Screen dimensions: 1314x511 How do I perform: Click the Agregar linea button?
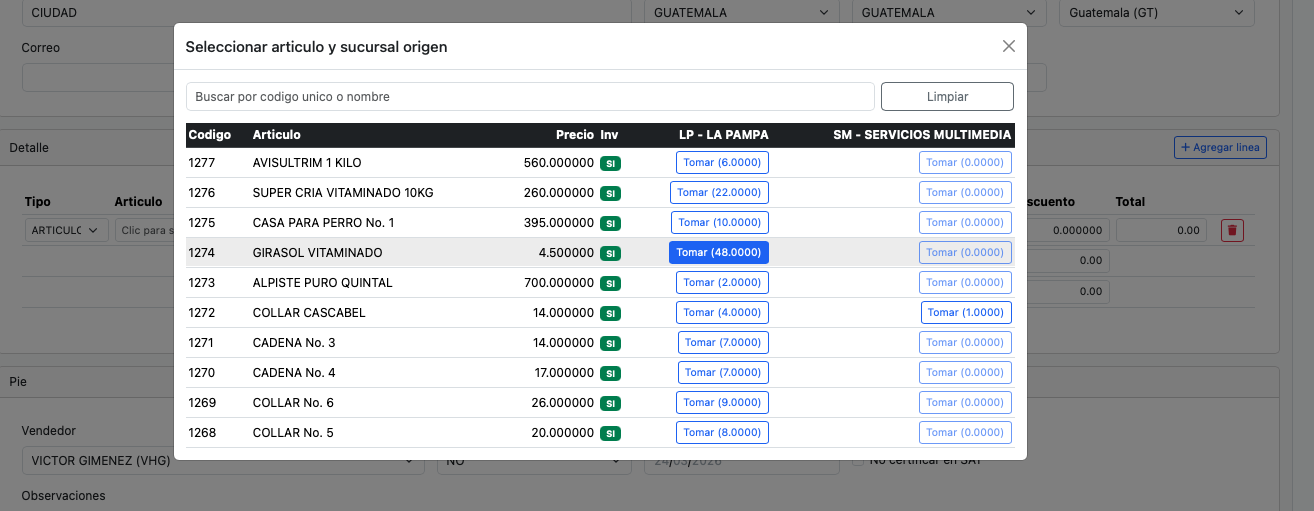[1220, 147]
